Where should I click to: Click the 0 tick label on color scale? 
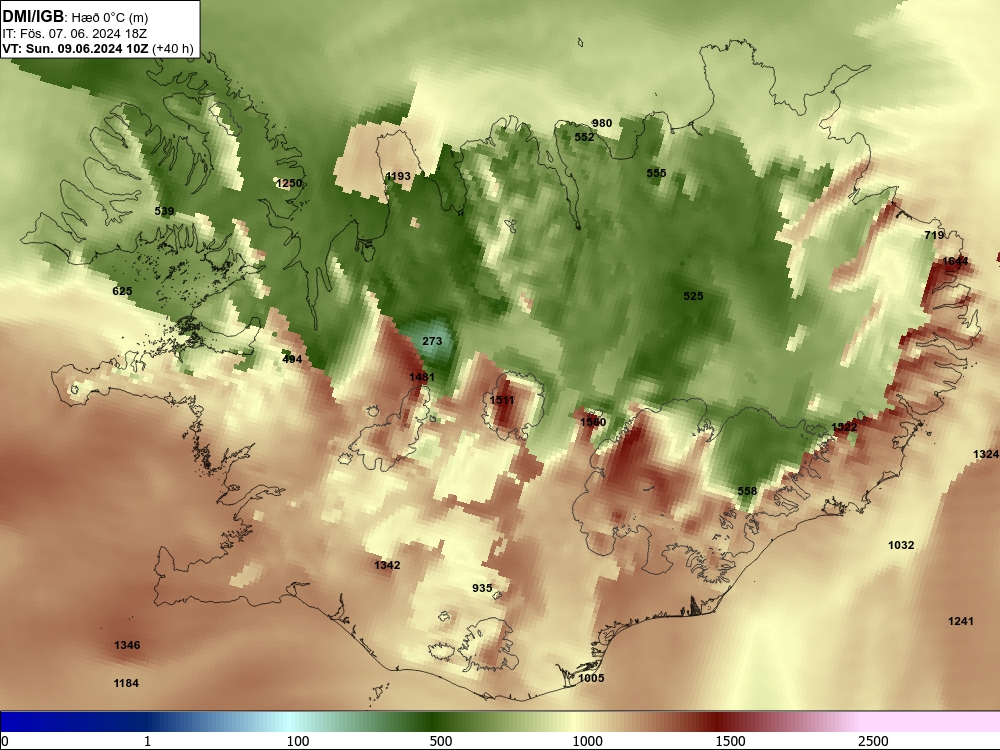pyautogui.click(x=5, y=741)
